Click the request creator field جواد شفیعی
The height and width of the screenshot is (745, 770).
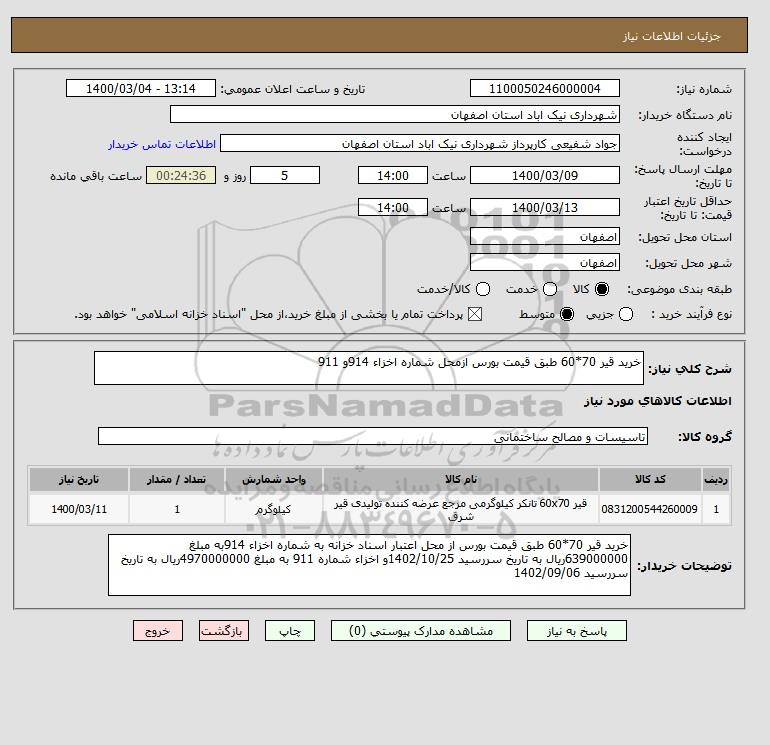(420, 144)
